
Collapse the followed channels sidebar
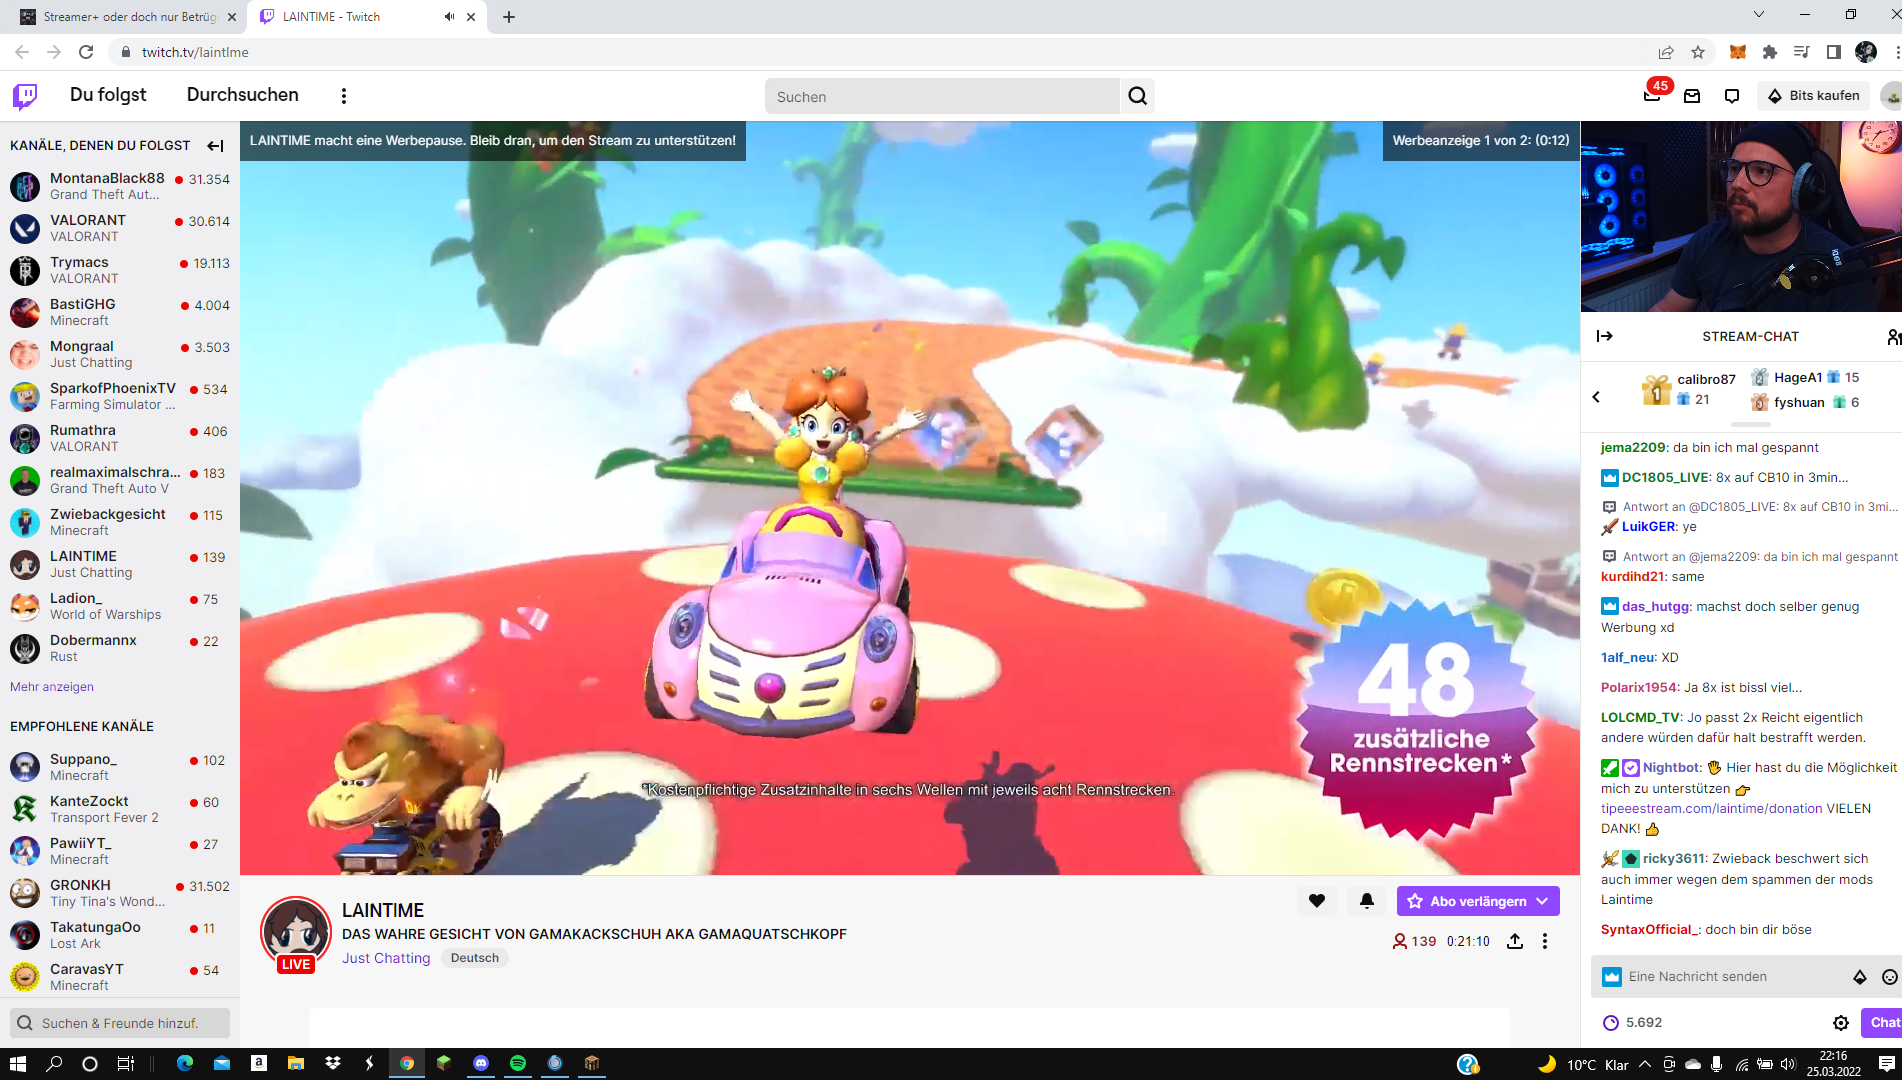(215, 146)
